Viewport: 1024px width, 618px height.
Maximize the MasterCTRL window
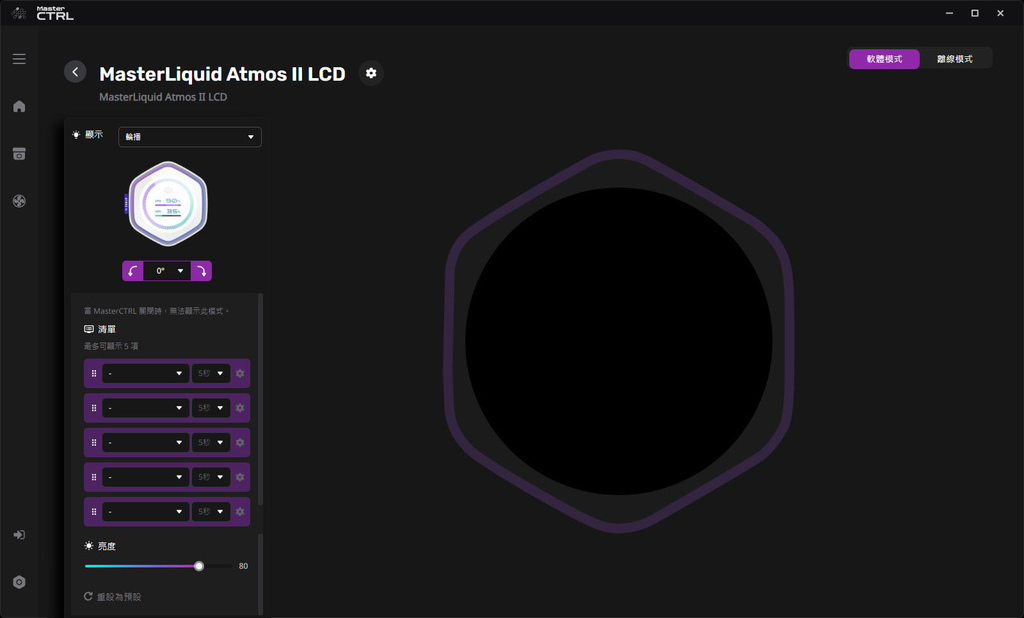975,13
